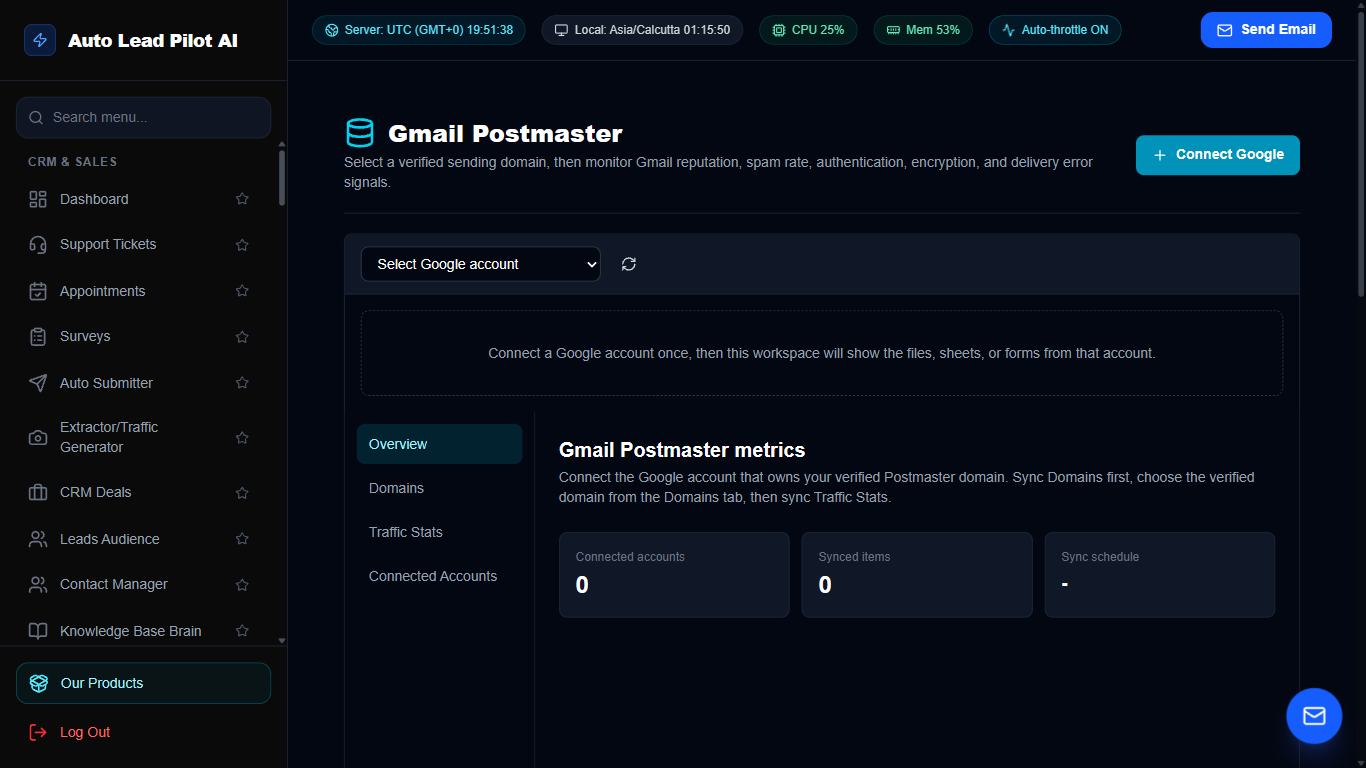
Task: Click the Server UTC time pill
Action: pos(418,30)
